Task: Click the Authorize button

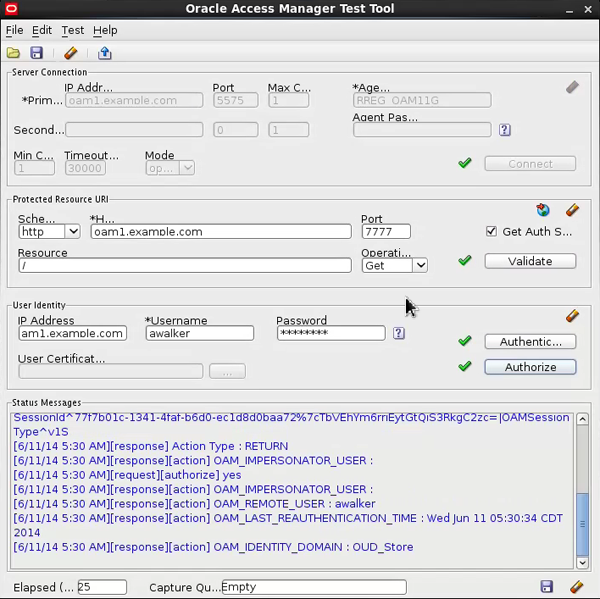Action: point(530,367)
